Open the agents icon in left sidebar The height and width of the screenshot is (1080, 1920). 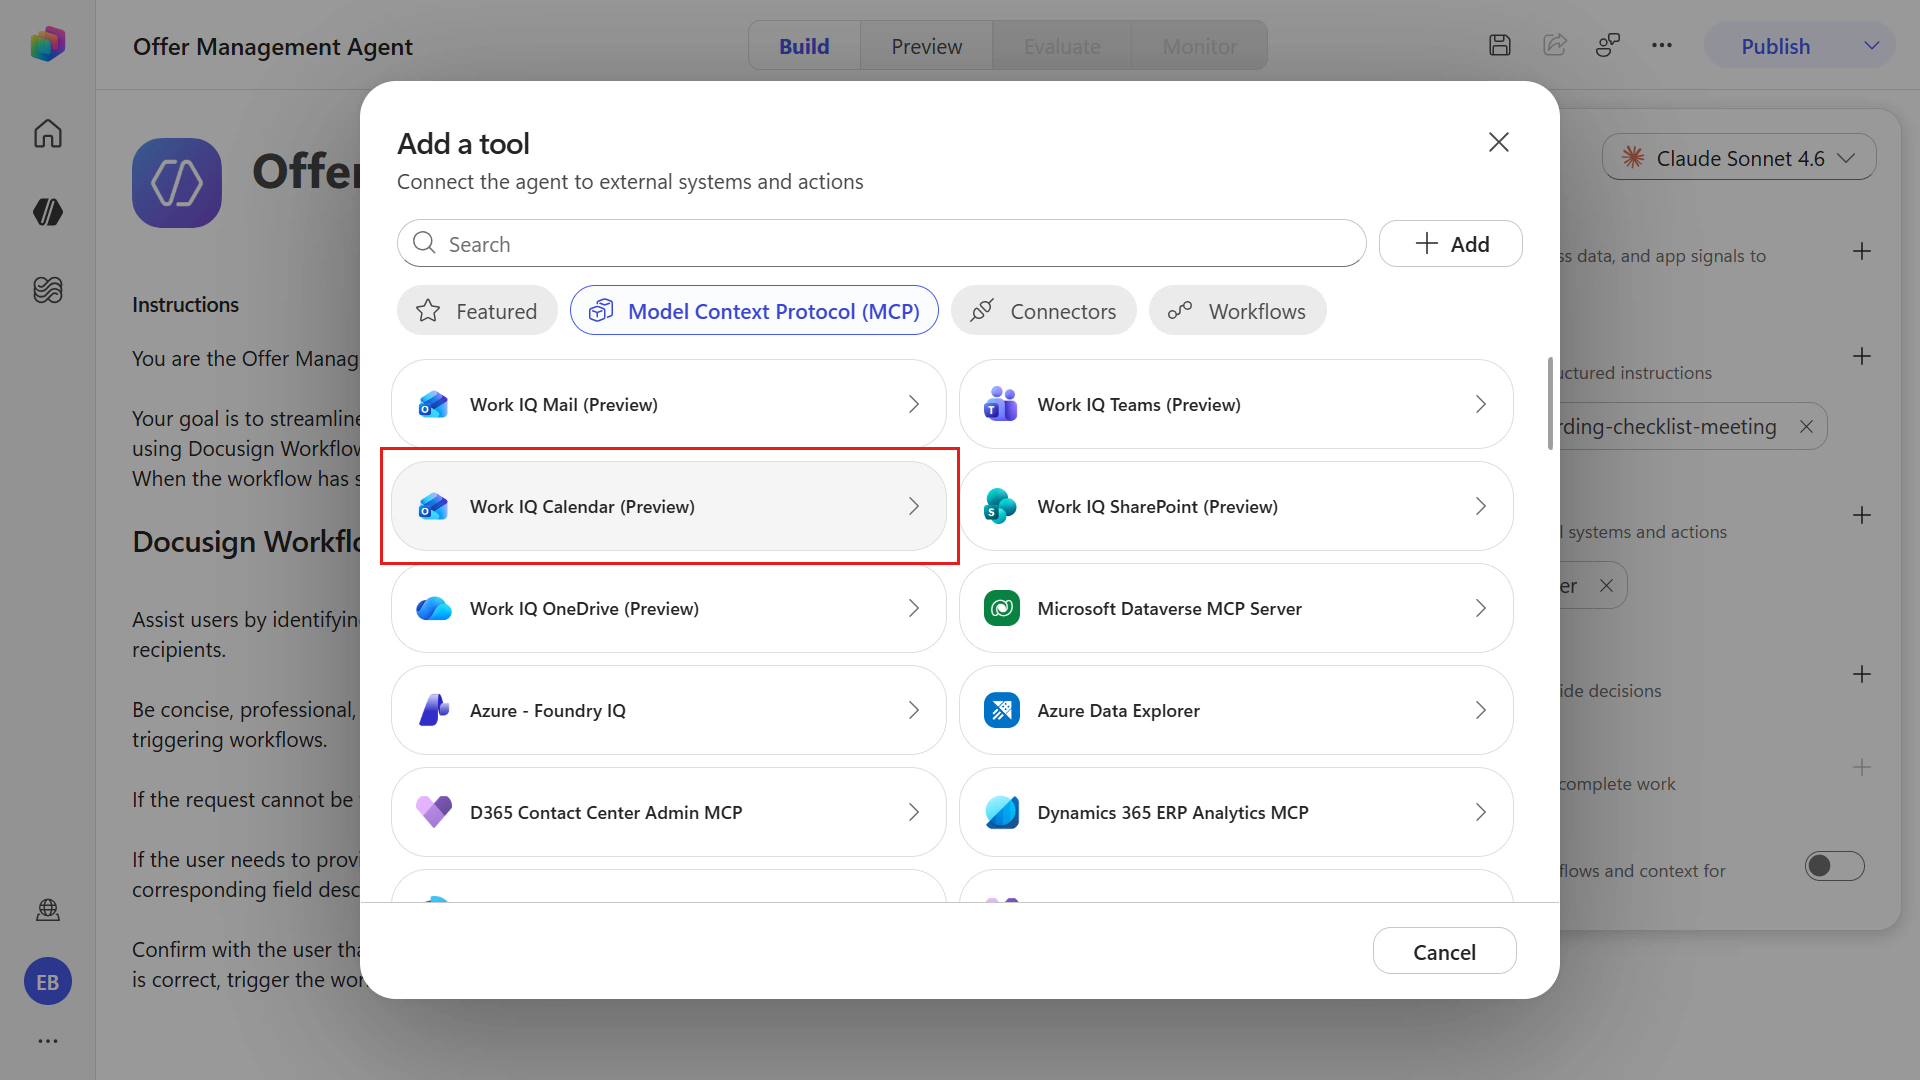(x=48, y=212)
